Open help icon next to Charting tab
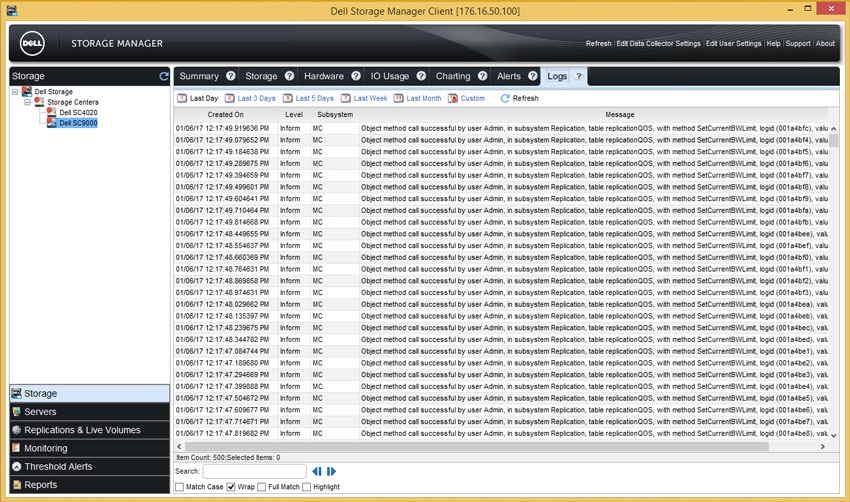The image size is (850, 502). coord(482,76)
